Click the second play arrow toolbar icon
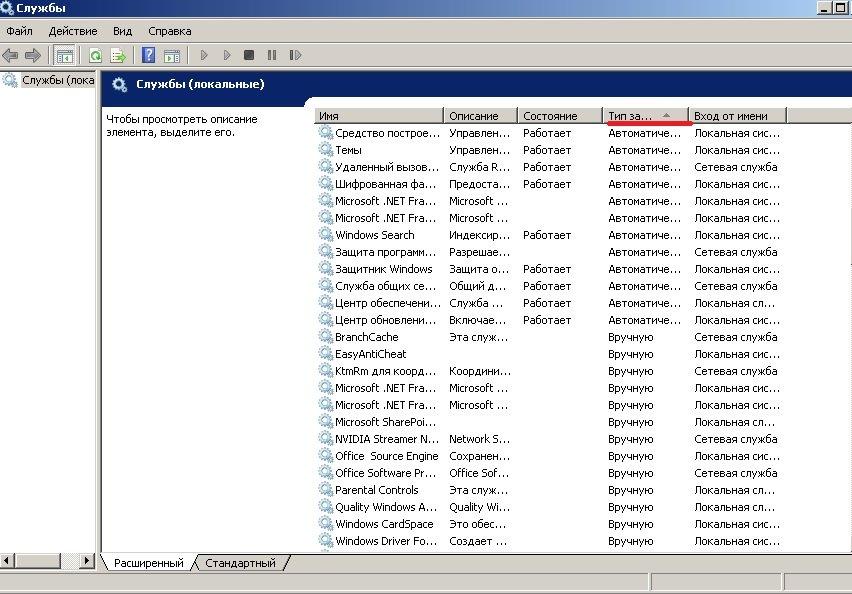The width and height of the screenshot is (852, 594). pos(227,55)
